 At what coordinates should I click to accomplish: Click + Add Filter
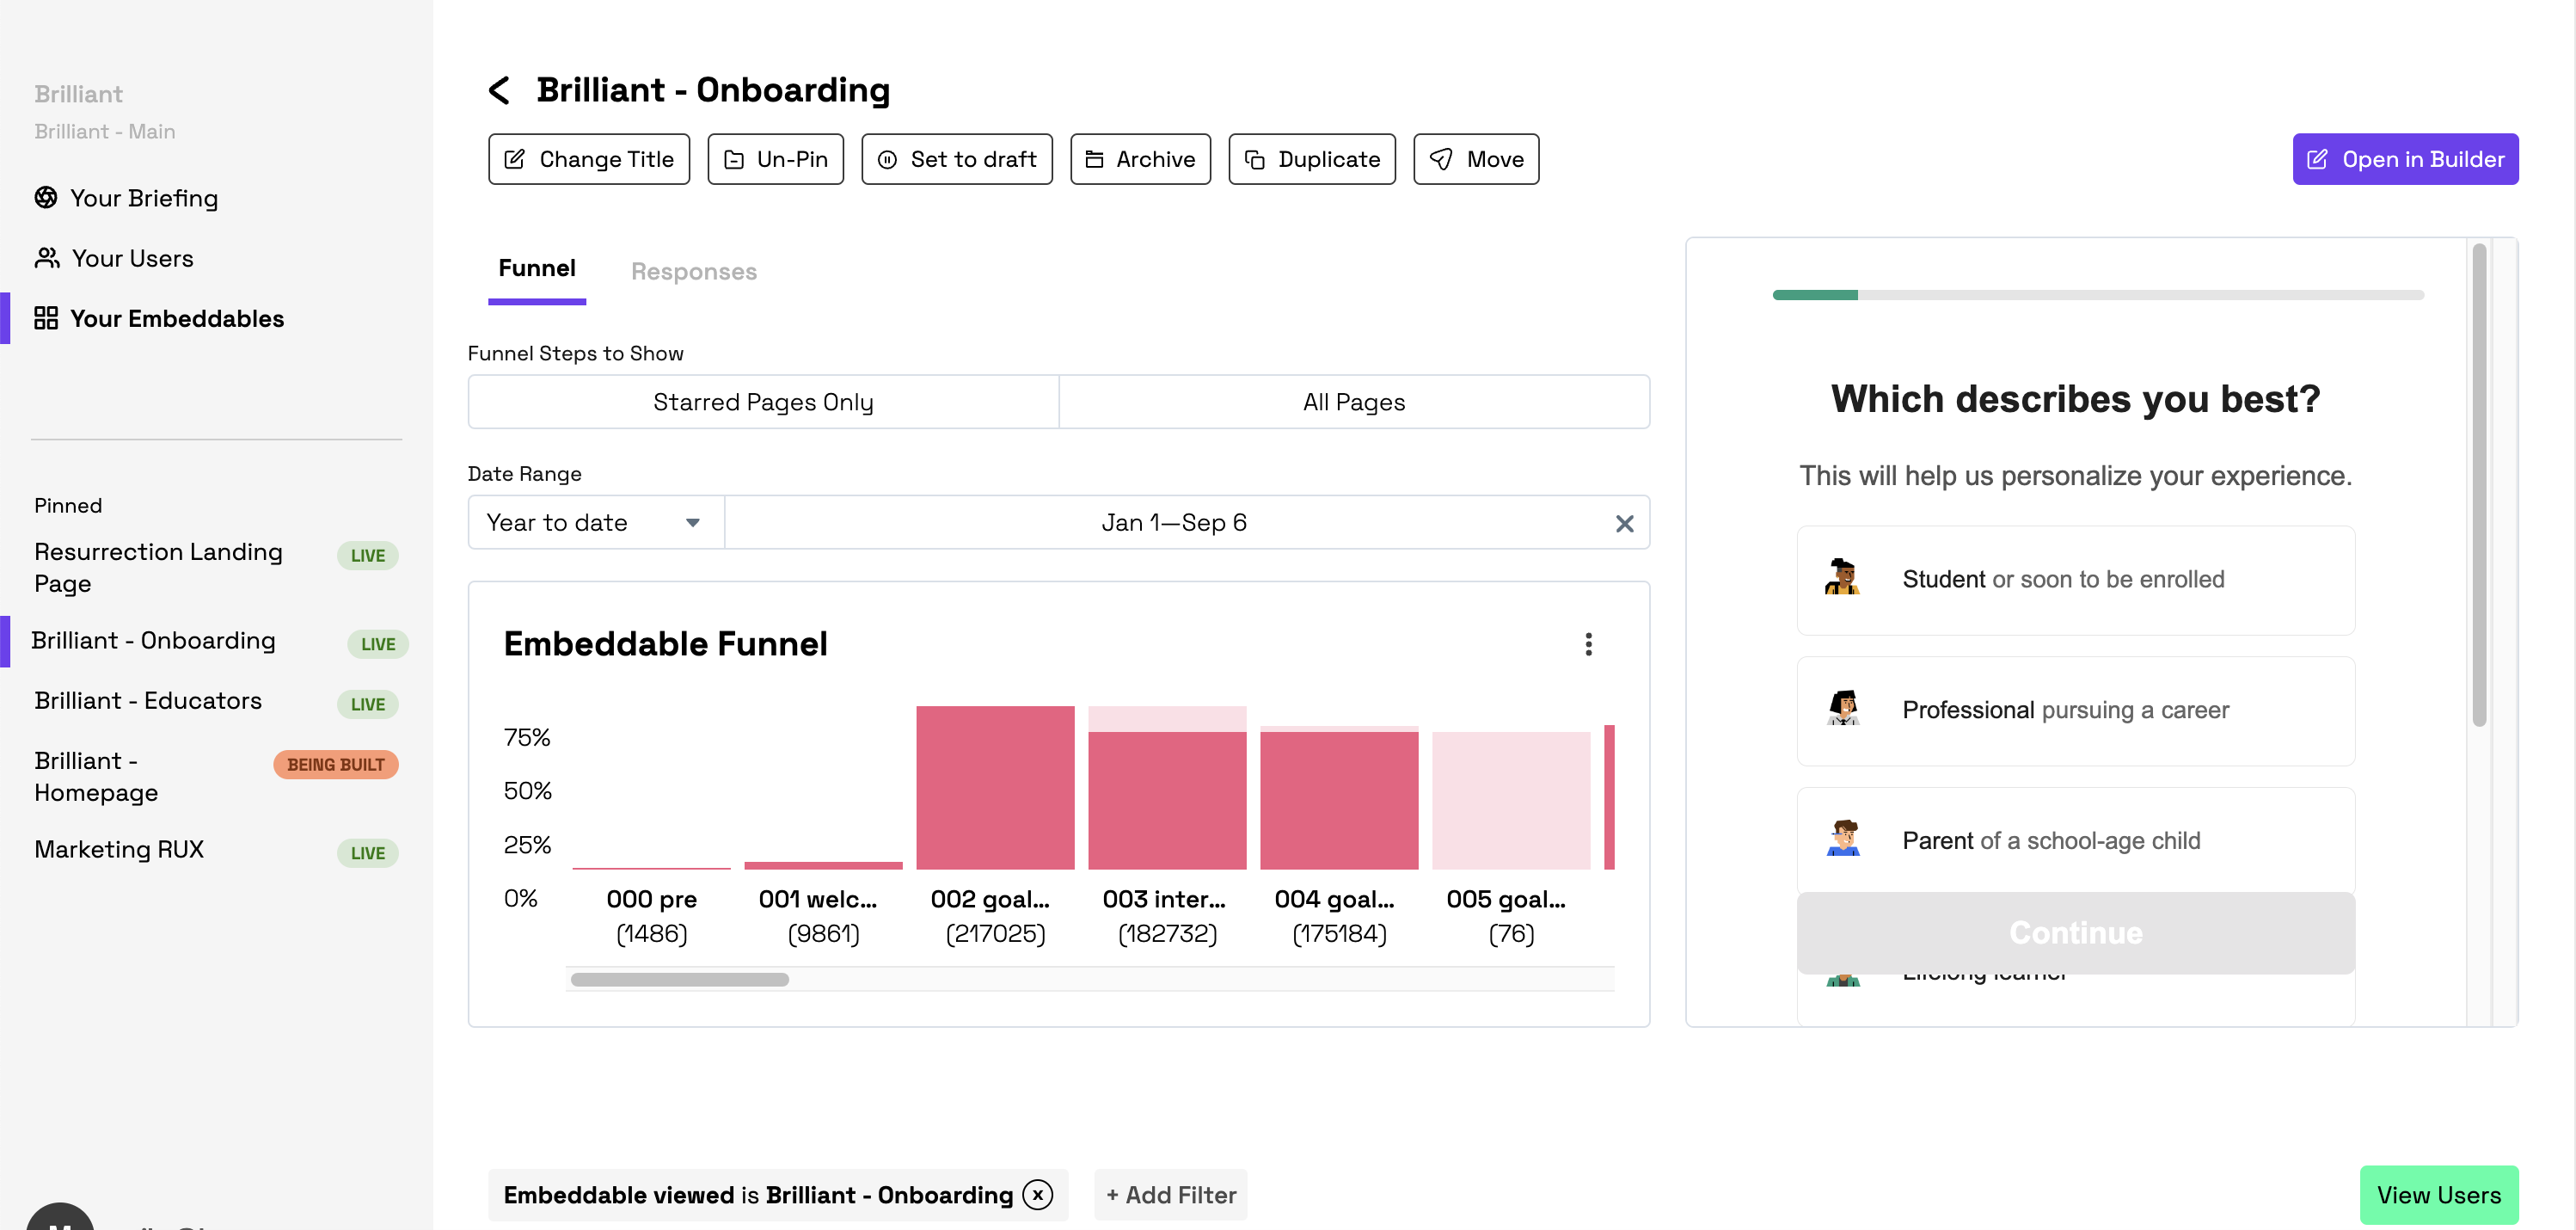[x=1170, y=1194]
